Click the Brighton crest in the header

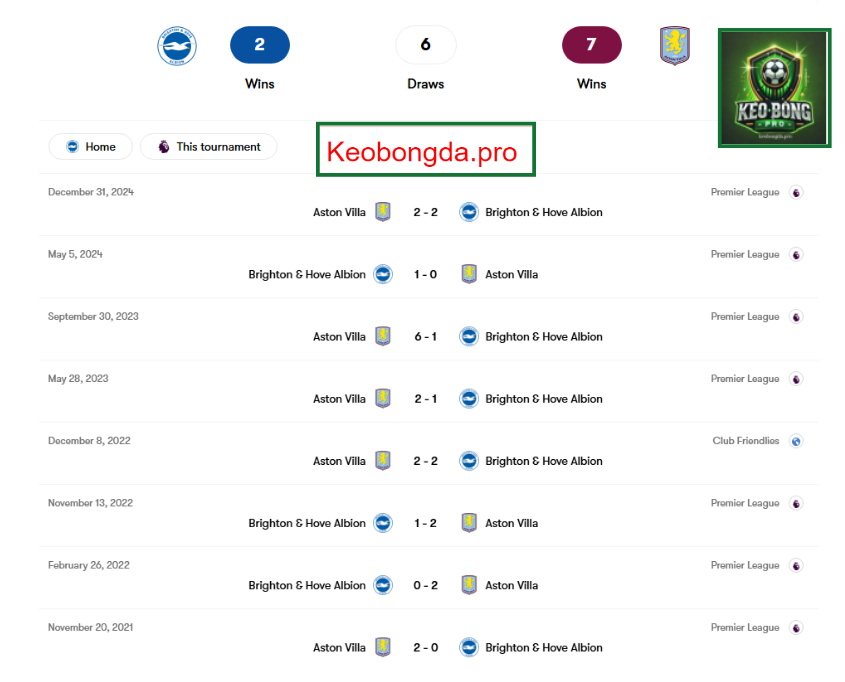(177, 46)
